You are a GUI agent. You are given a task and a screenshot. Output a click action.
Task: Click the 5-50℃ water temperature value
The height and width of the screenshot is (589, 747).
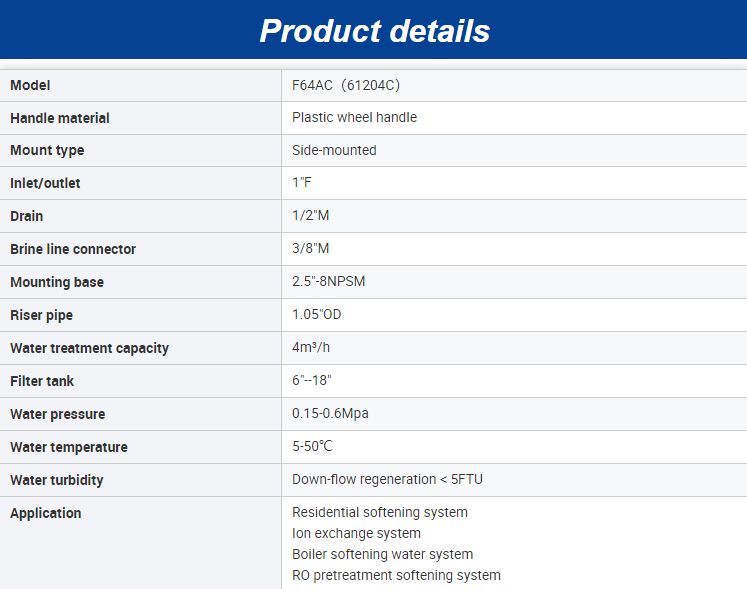click(312, 447)
